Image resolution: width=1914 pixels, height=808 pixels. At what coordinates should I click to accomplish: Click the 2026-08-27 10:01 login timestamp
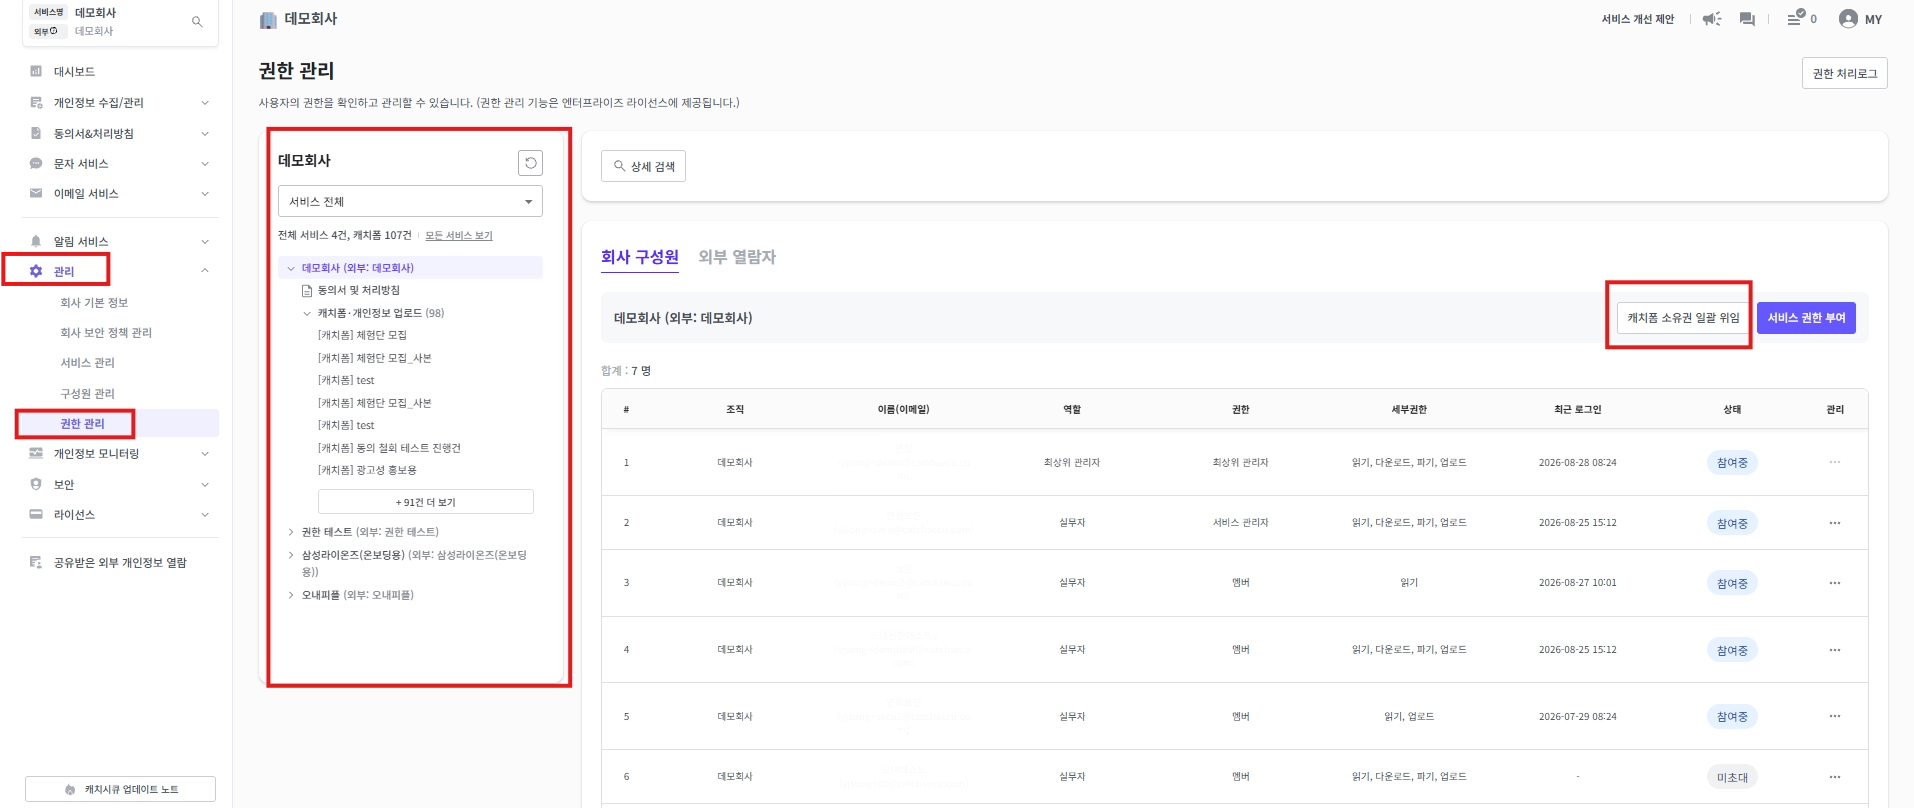1577,583
